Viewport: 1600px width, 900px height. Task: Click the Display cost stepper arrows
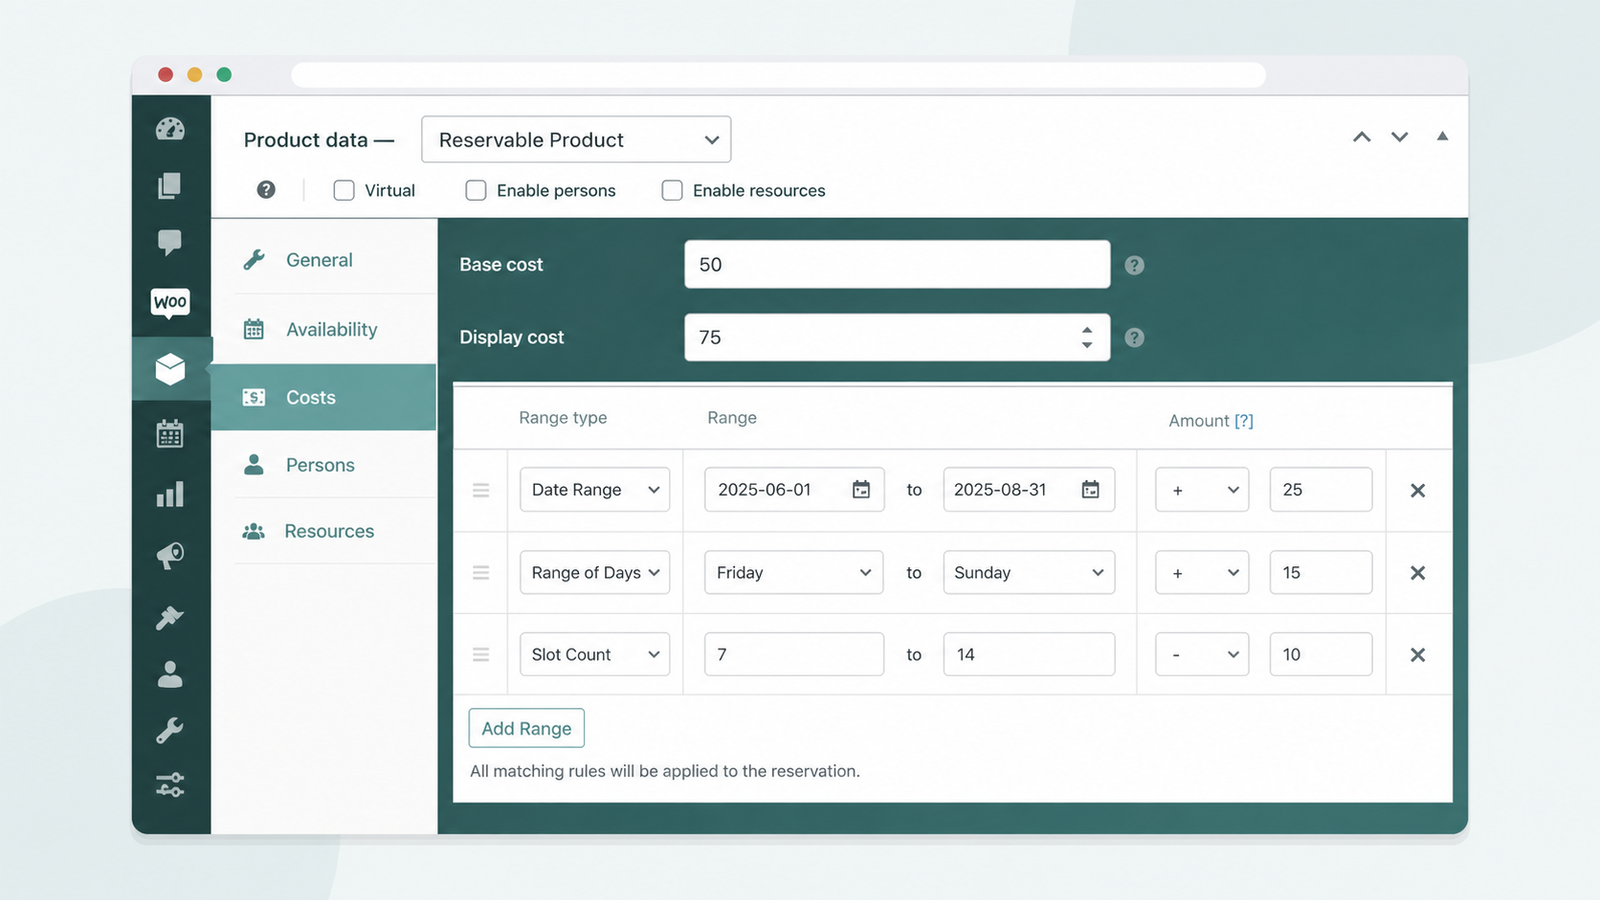1087,338
